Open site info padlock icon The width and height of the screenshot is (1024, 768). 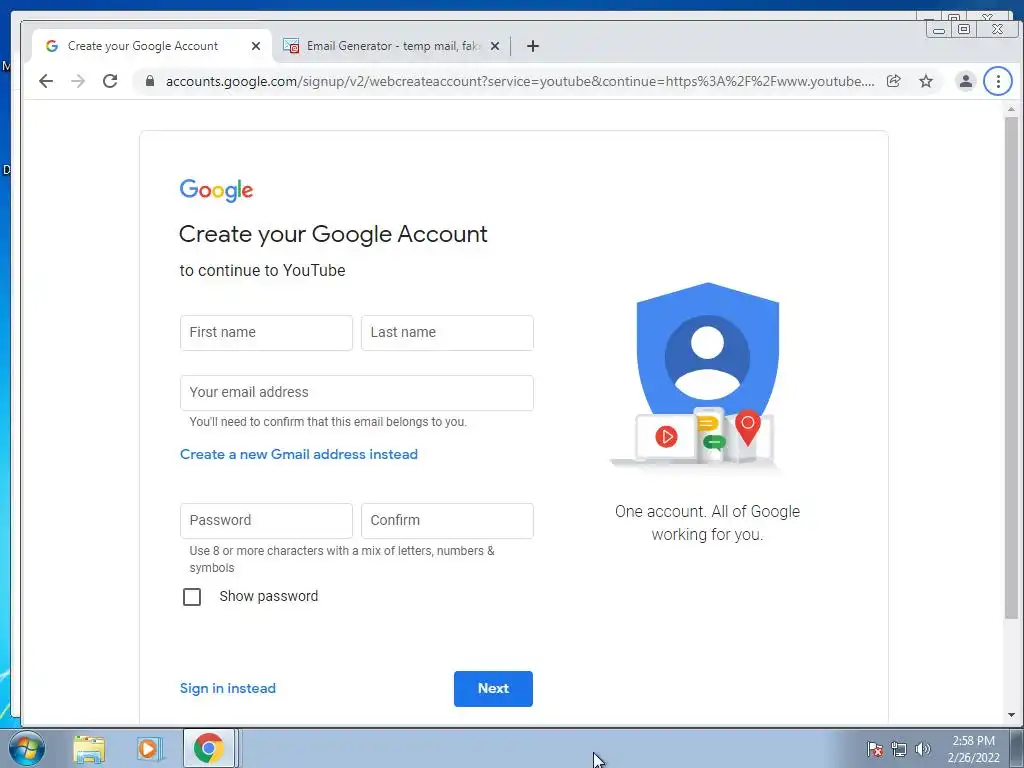coord(150,81)
